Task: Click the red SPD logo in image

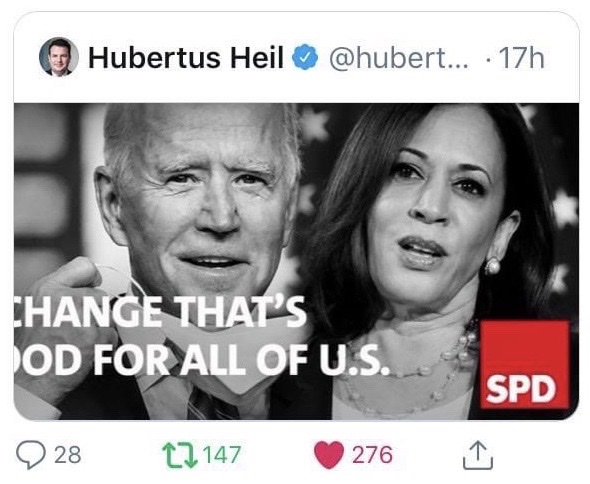Action: click(x=525, y=364)
